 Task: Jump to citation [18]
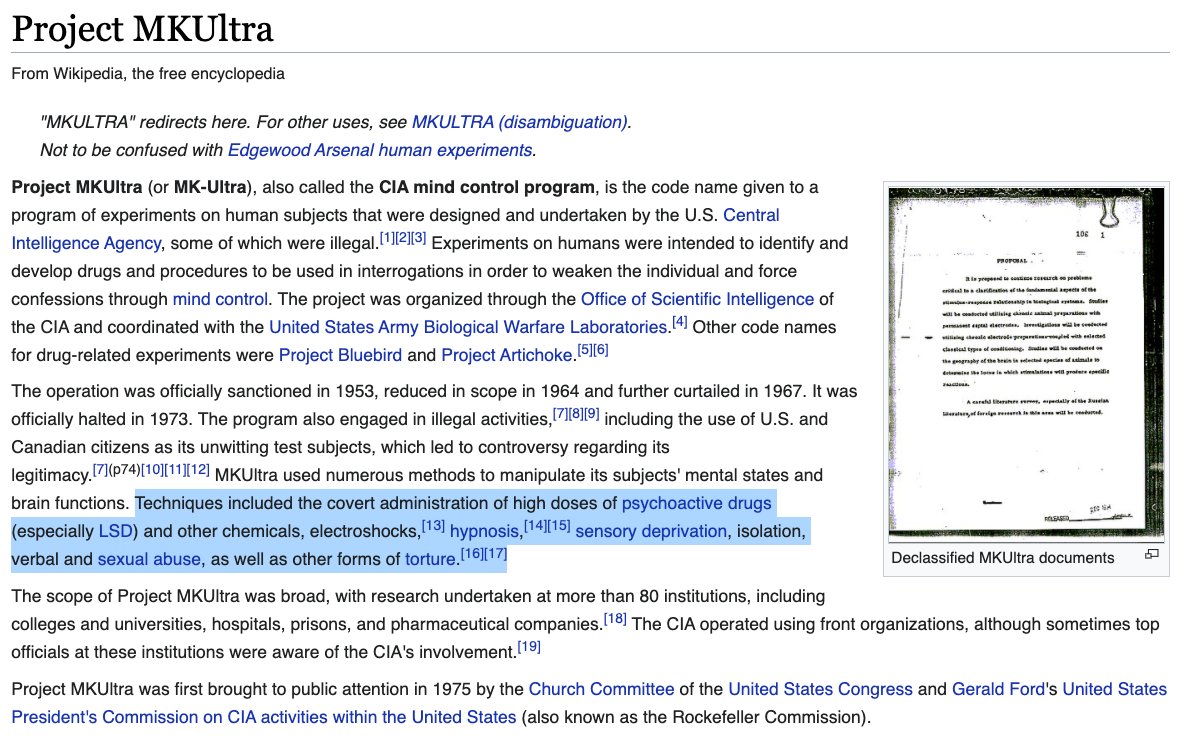(615, 619)
